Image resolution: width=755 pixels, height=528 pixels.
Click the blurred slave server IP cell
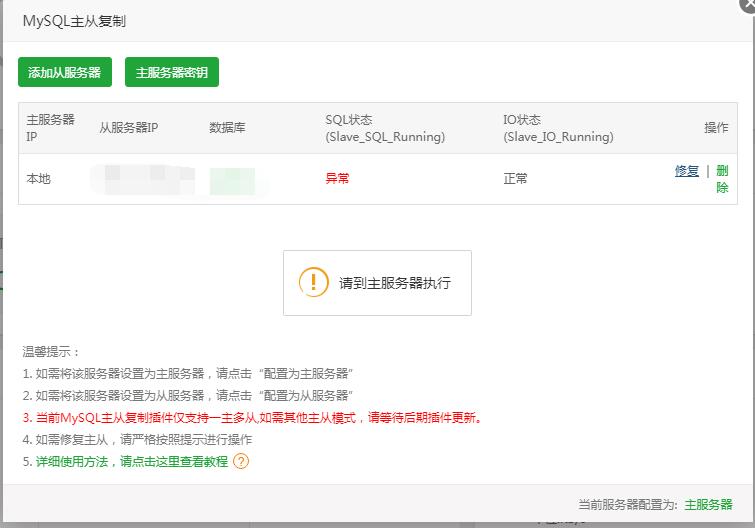pyautogui.click(x=143, y=179)
